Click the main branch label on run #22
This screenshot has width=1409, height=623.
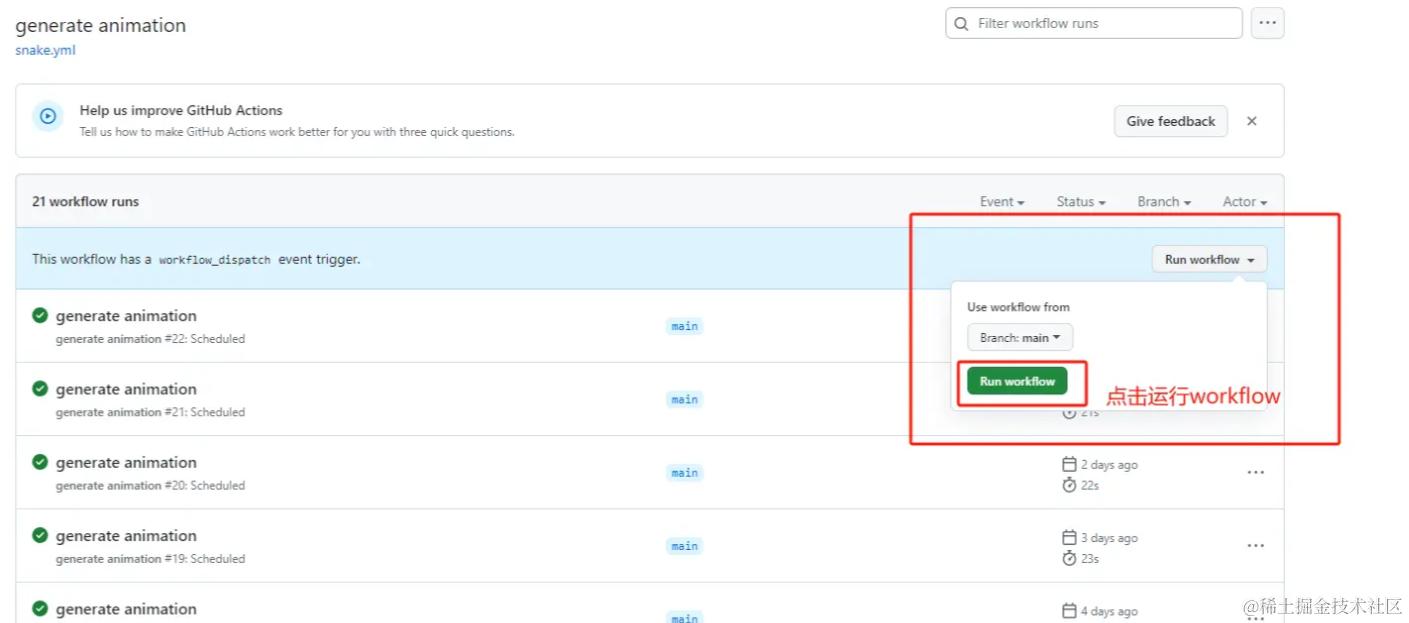point(685,326)
